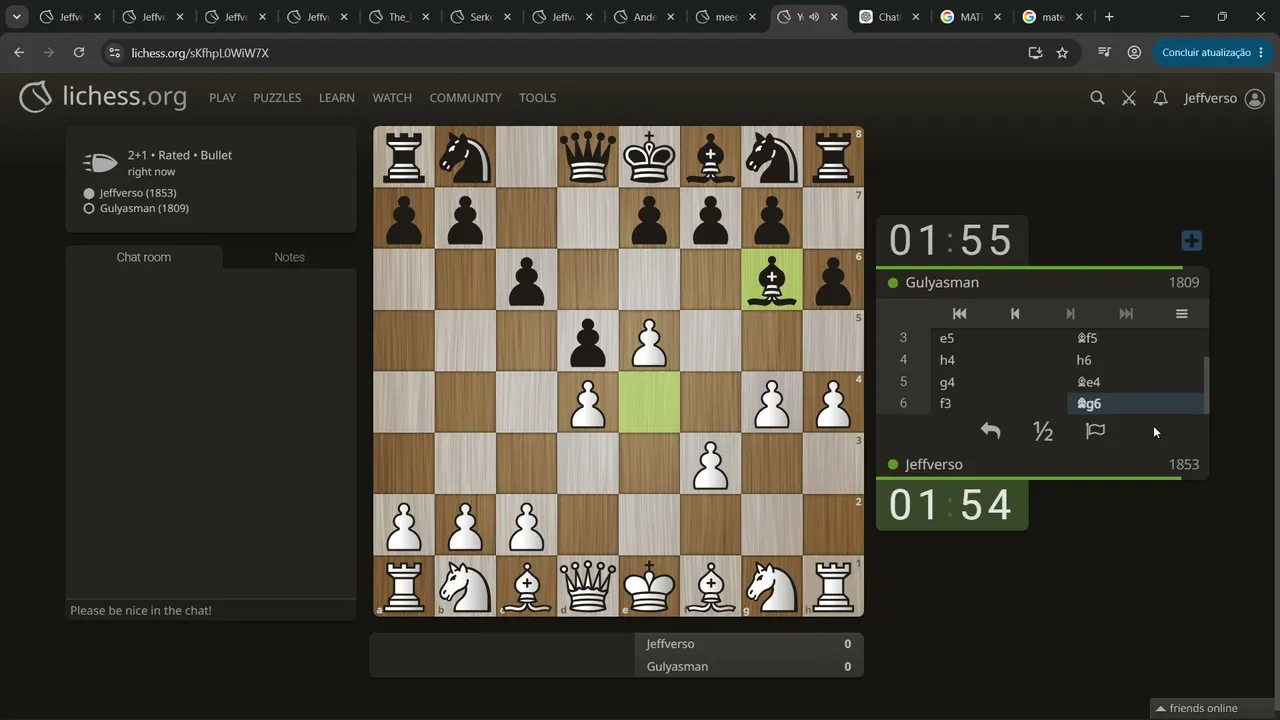Select the white king on e1
The image size is (1280, 720).
pos(649,586)
